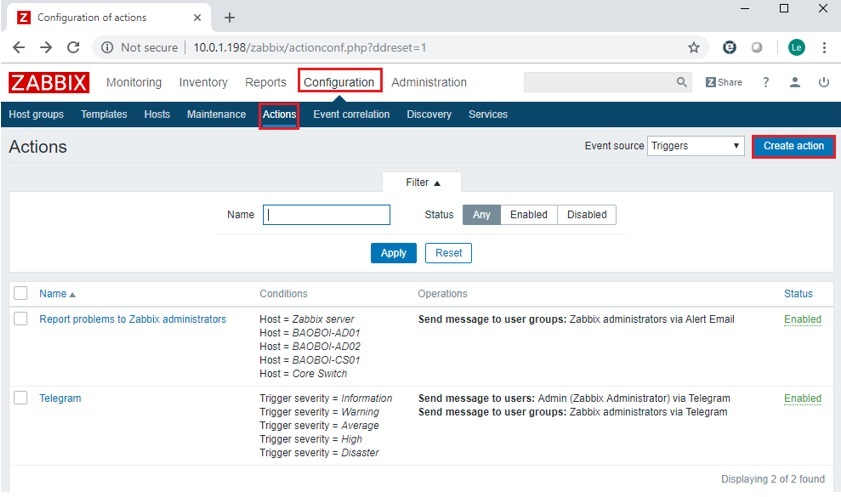Reload the page in browser
This screenshot has width=841, height=497.
[73, 47]
